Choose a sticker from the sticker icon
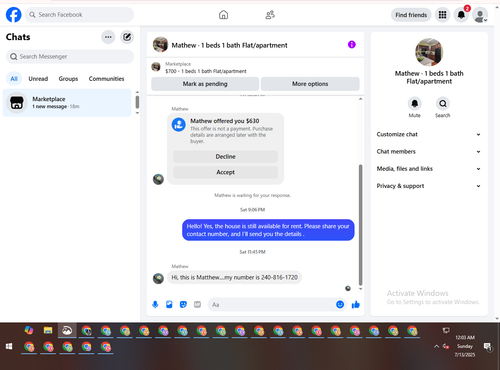This screenshot has width=500, height=370. point(183,304)
